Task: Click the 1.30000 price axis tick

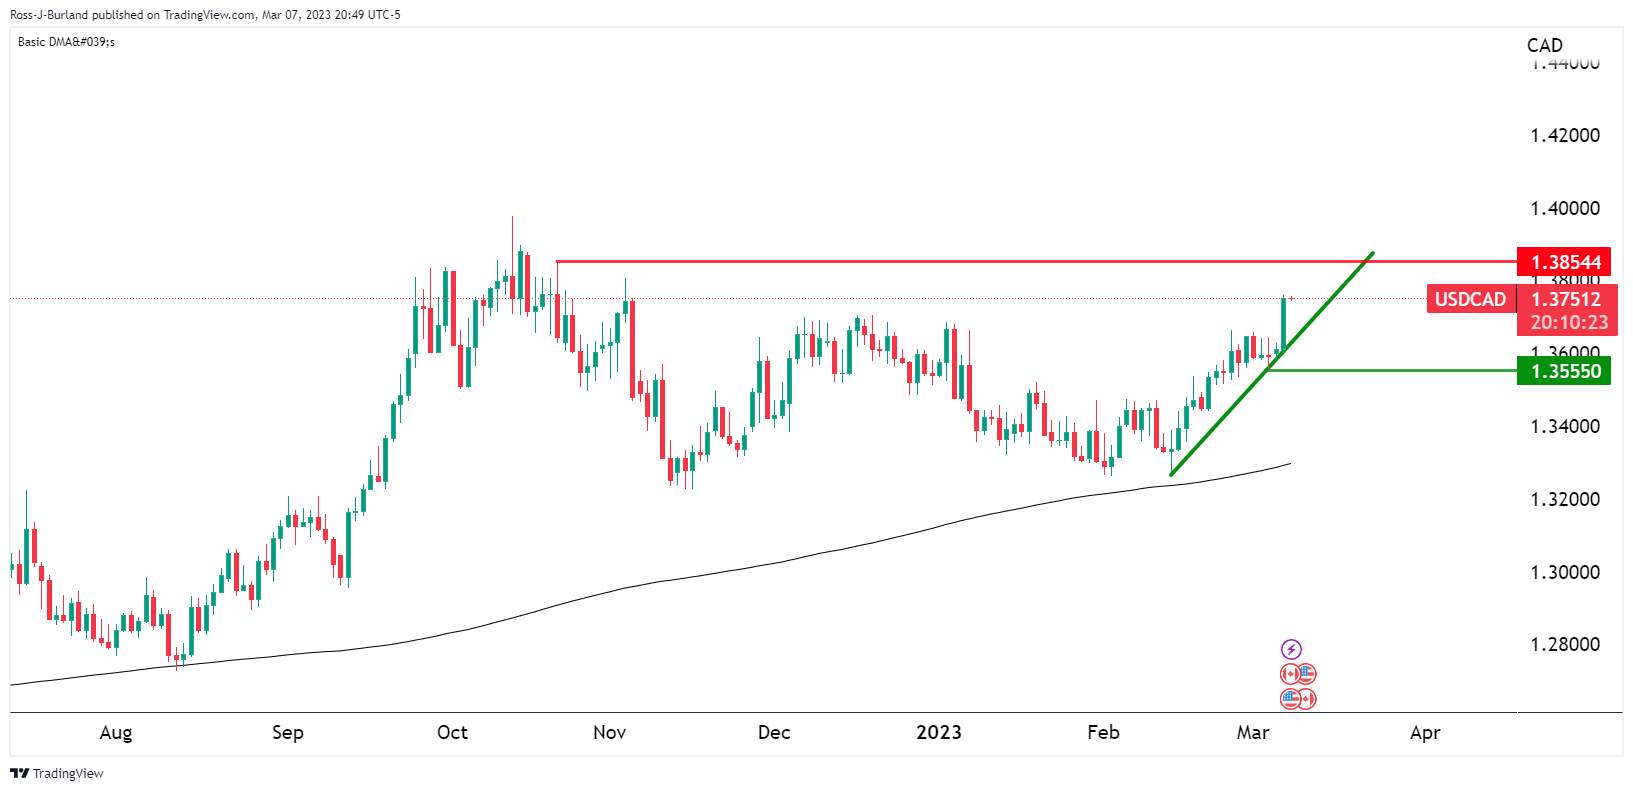Action: pyautogui.click(x=1564, y=572)
